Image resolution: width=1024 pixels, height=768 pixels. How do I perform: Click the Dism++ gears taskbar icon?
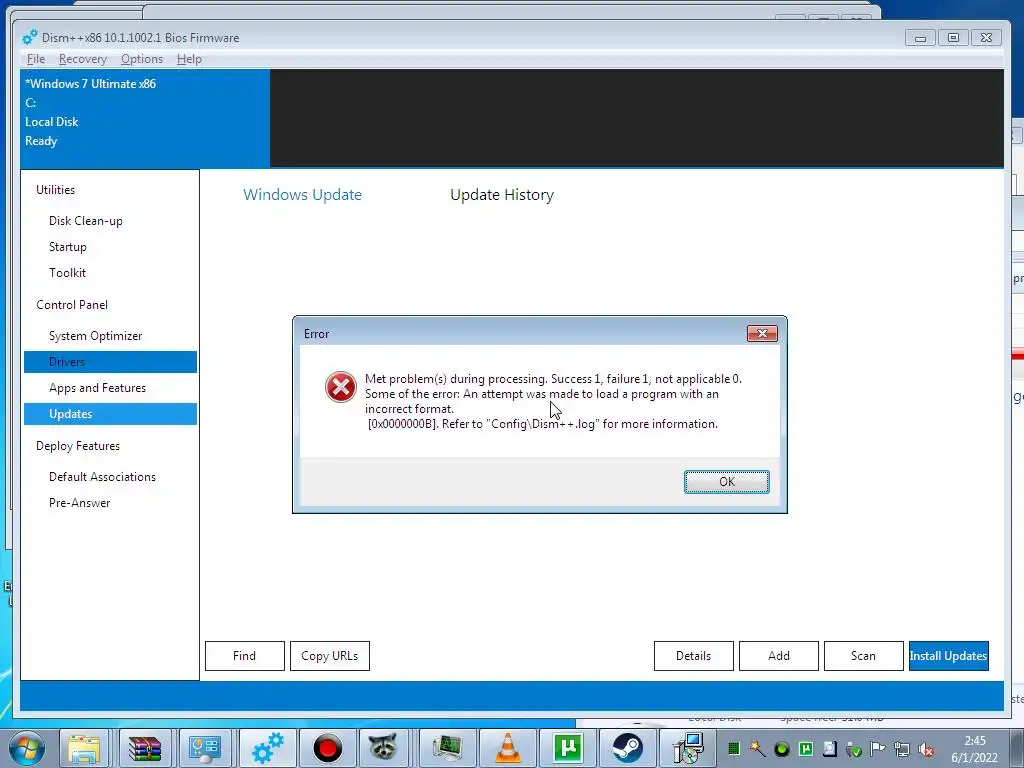[267, 748]
